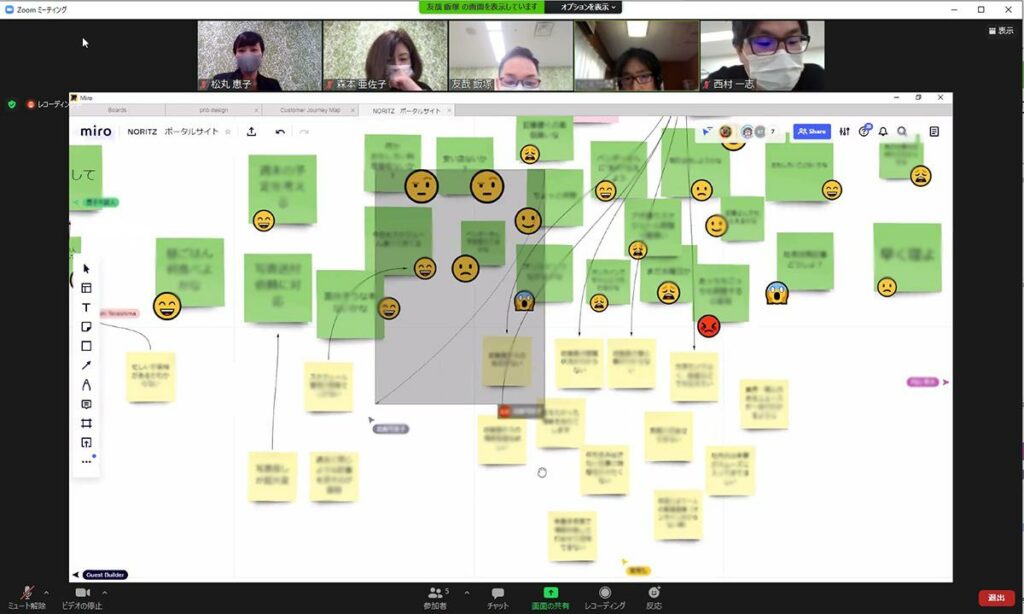Open the board settings sliders icon
Image resolution: width=1024 pixels, height=614 pixels.
[844, 131]
